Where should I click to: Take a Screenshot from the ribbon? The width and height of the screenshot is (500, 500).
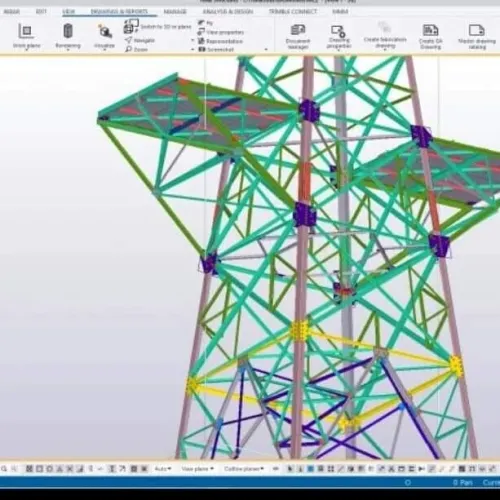(x=216, y=49)
